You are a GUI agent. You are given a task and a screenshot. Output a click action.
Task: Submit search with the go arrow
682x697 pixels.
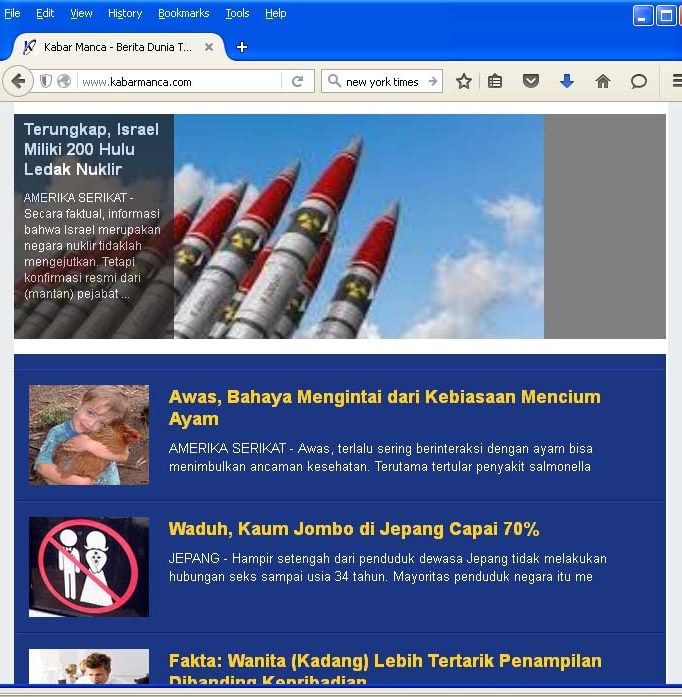pos(433,81)
